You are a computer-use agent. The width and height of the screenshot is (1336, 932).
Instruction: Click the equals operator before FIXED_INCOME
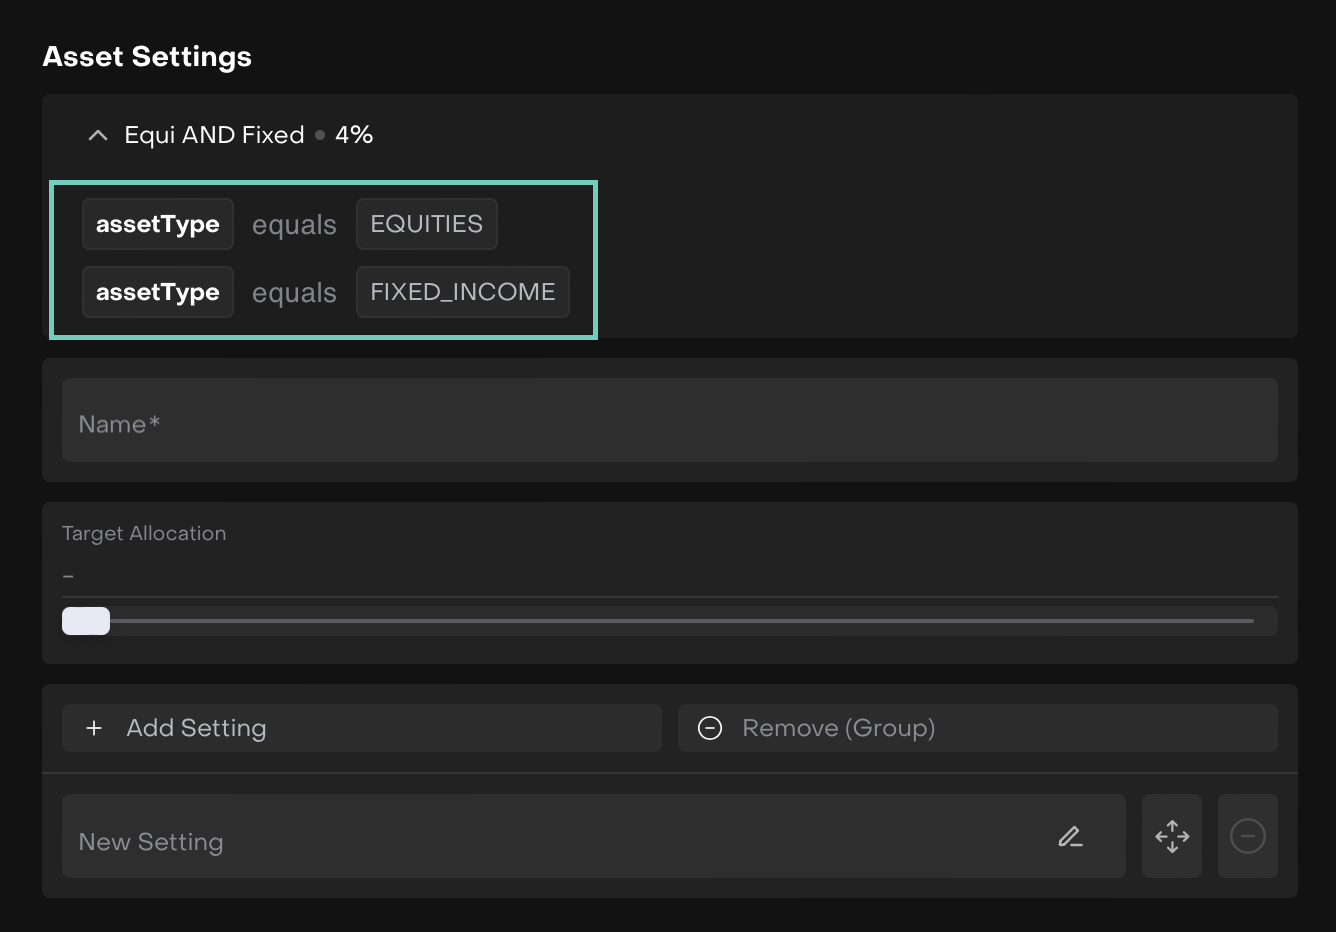click(x=294, y=293)
